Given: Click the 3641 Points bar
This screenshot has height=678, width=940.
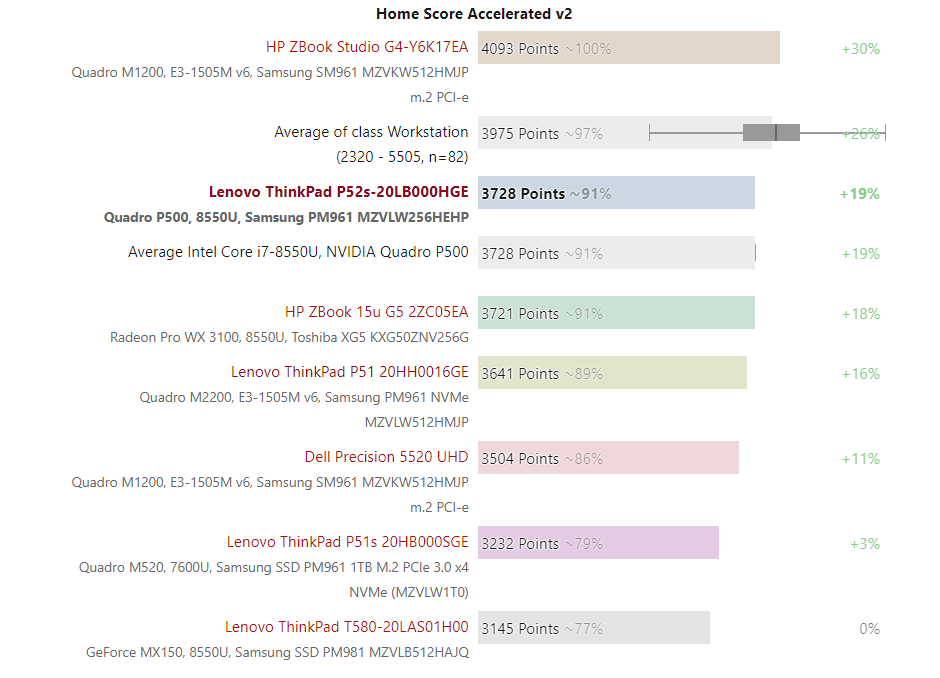Looking at the screenshot, I should pyautogui.click(x=612, y=372).
